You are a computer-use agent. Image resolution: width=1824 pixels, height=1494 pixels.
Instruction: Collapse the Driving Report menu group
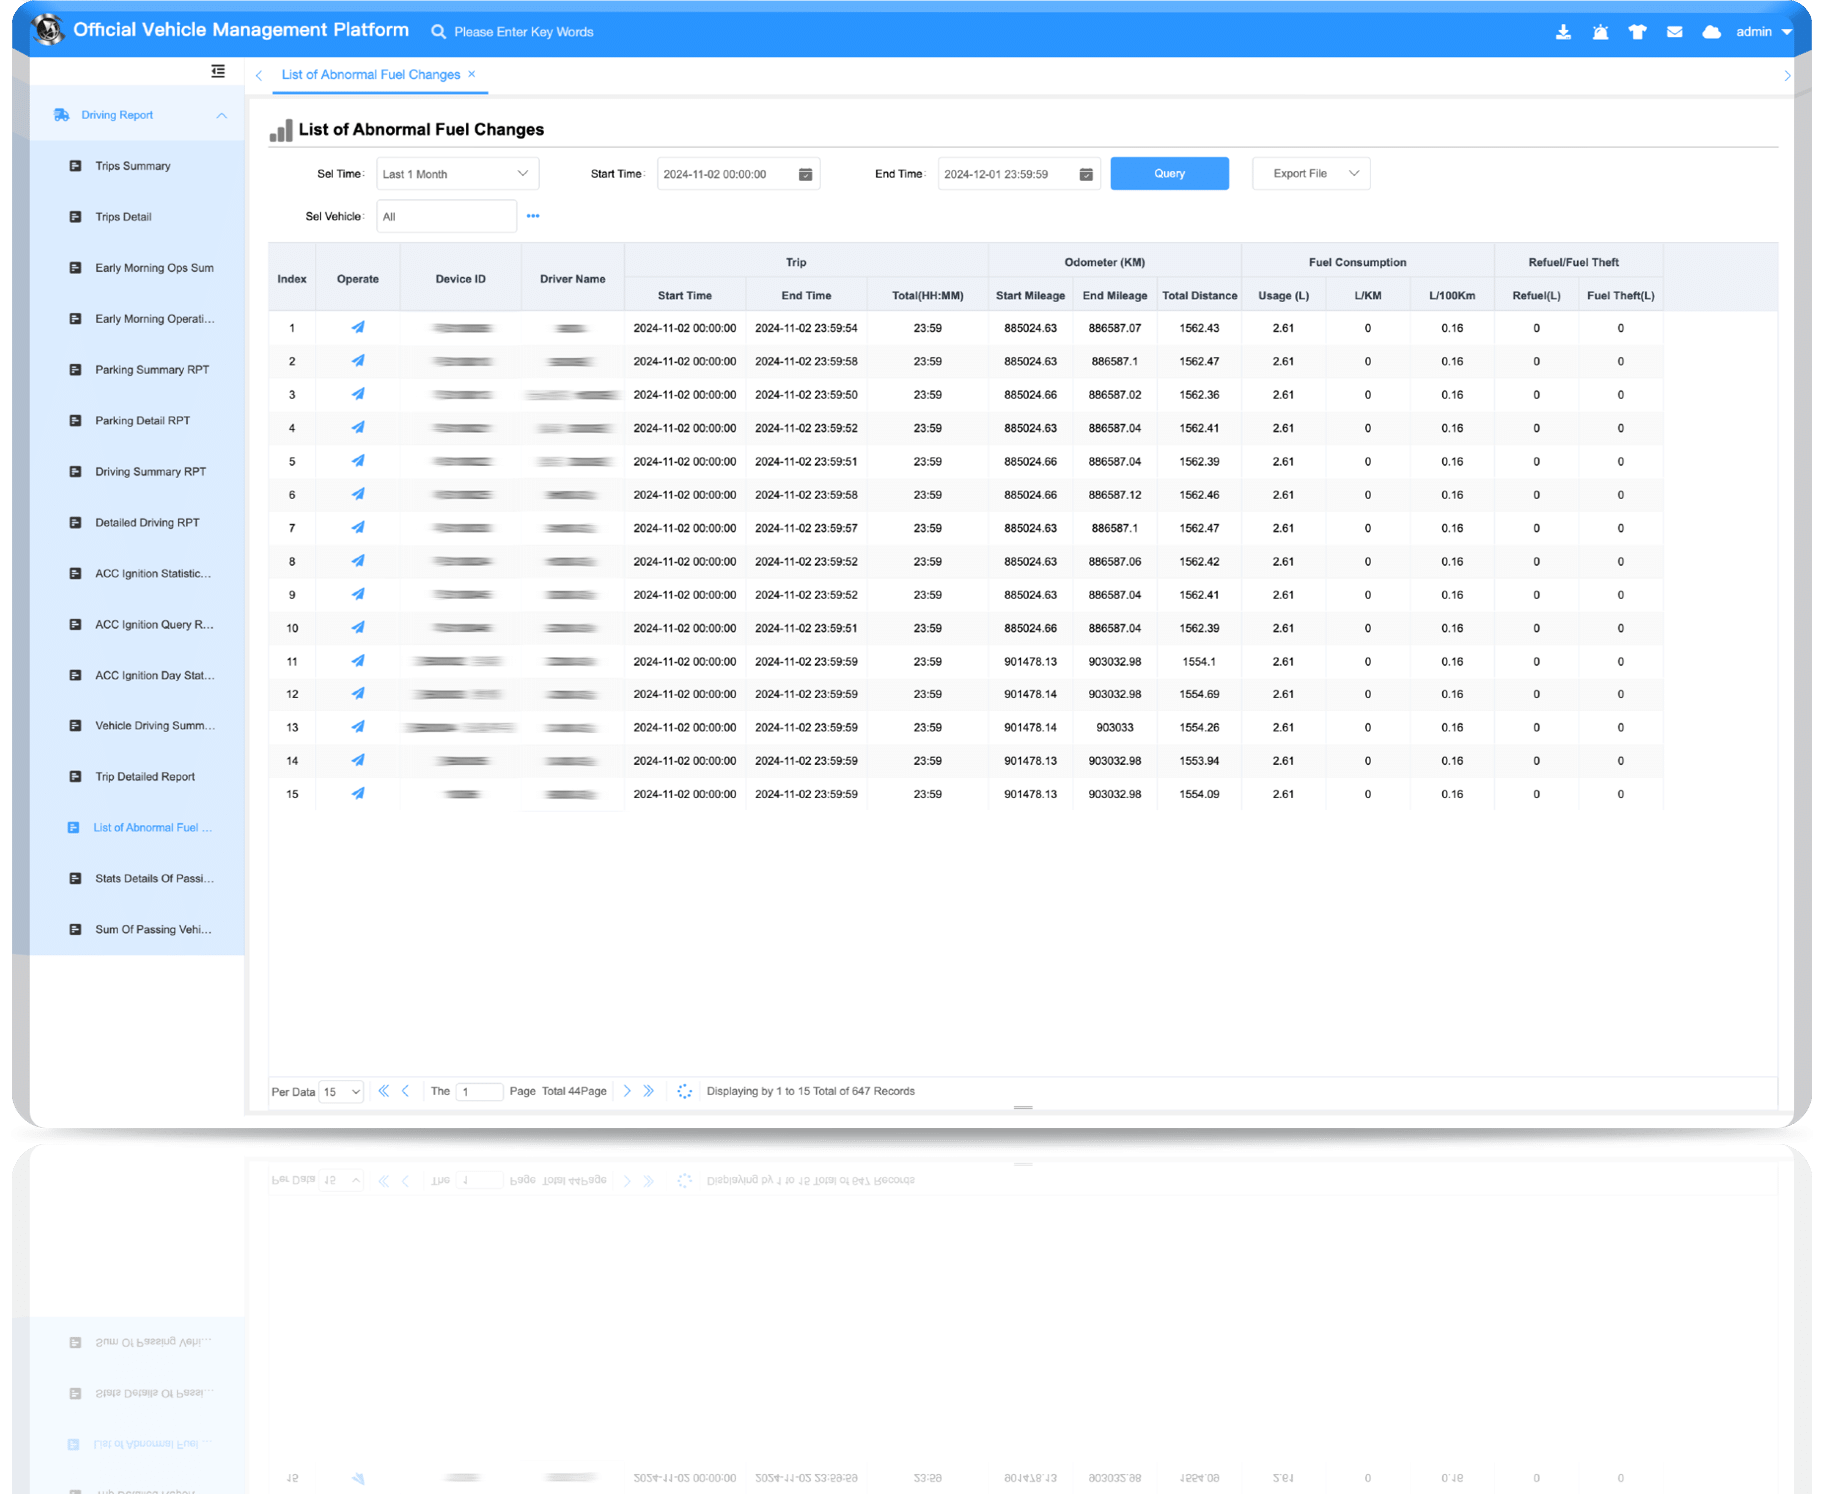pos(138,115)
